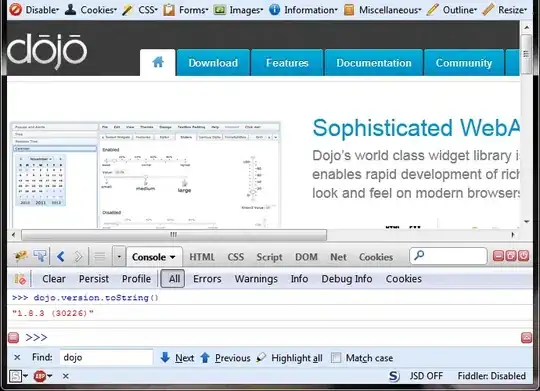The image size is (540, 391).
Task: Activate the Firebug element inspector icon
Action: coord(40,256)
